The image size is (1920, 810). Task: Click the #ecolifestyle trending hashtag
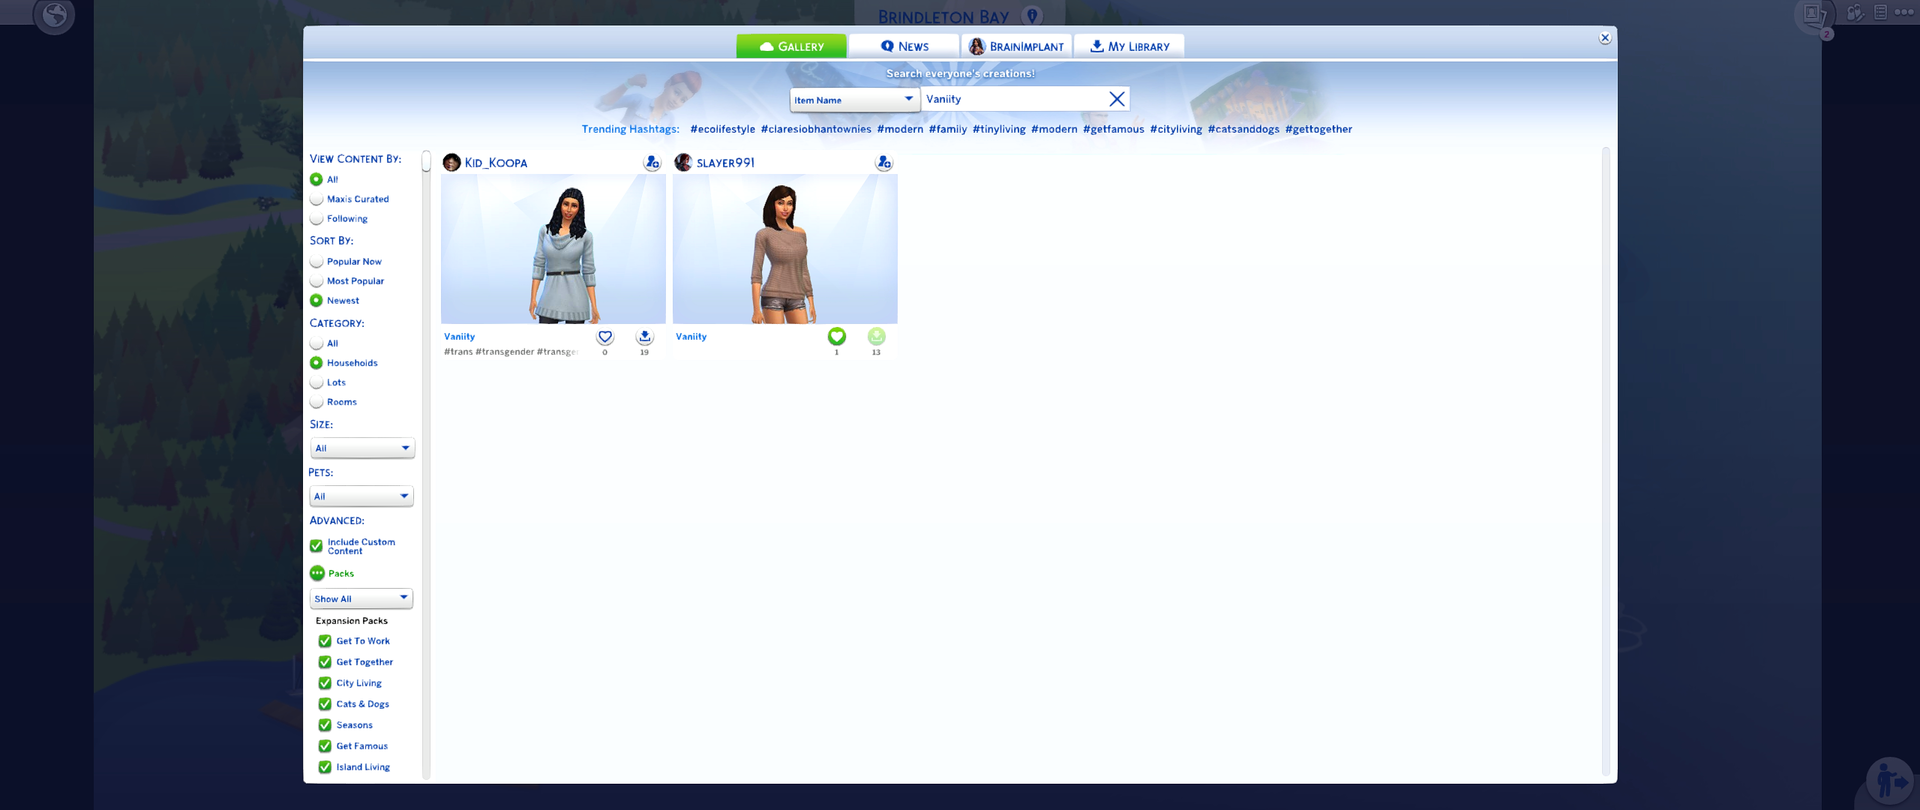pos(722,129)
